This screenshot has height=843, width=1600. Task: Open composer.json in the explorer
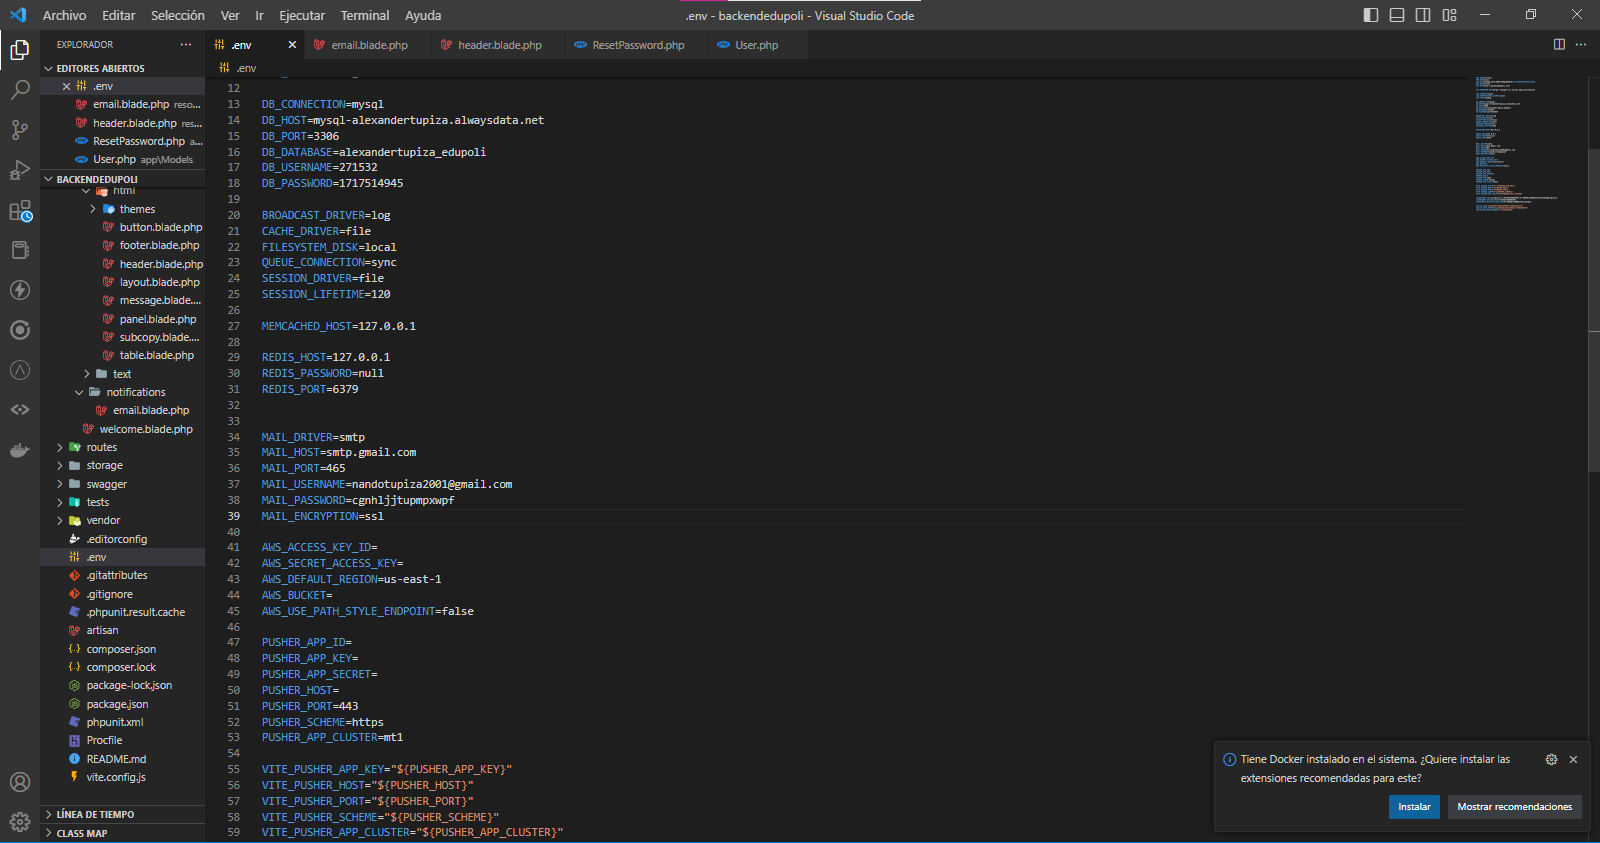pyautogui.click(x=121, y=649)
